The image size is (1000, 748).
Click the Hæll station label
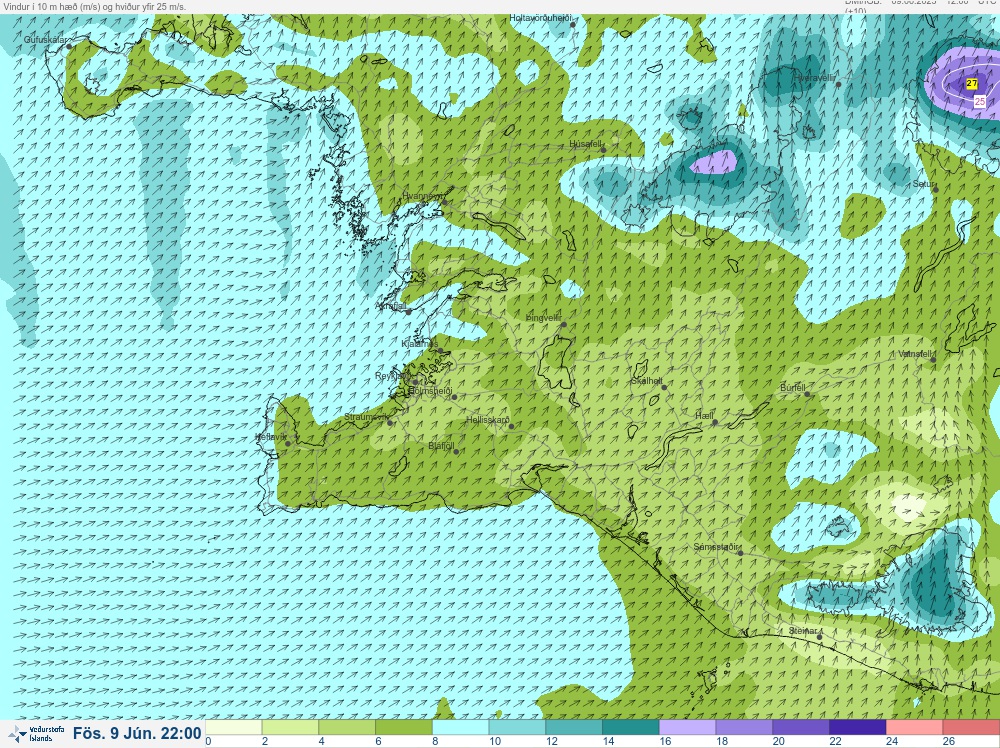[x=704, y=416]
